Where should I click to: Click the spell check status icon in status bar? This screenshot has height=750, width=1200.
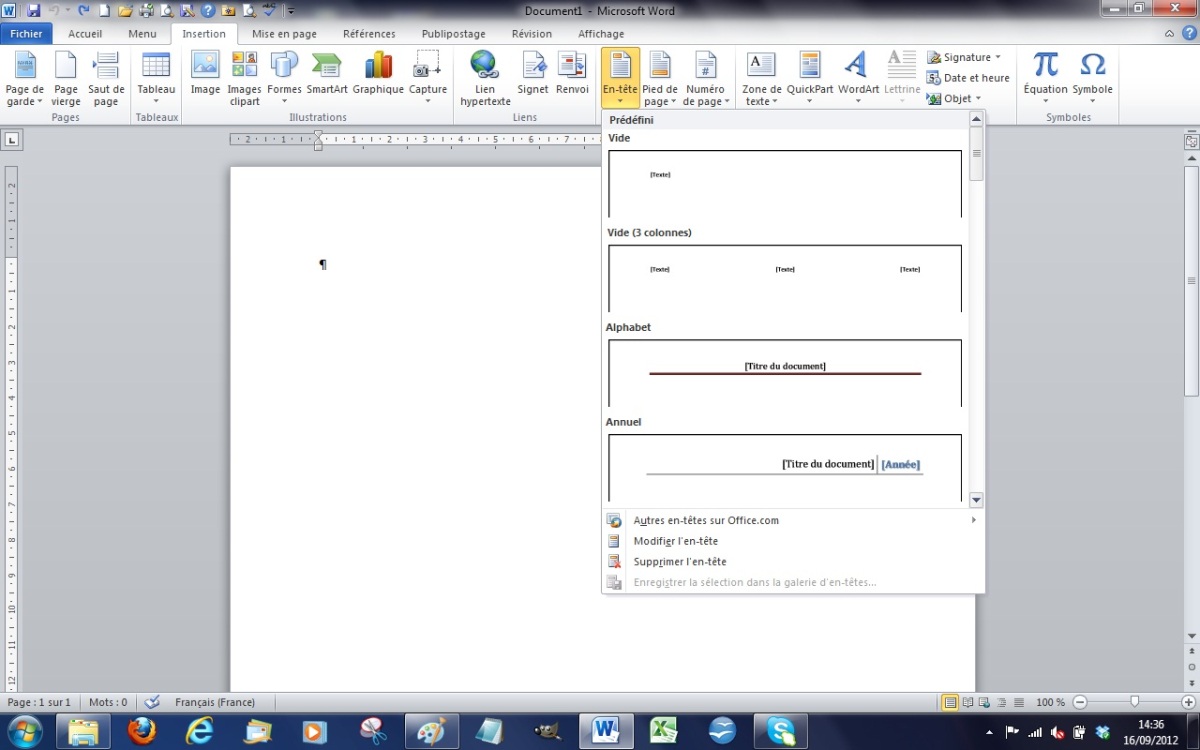[x=152, y=702]
